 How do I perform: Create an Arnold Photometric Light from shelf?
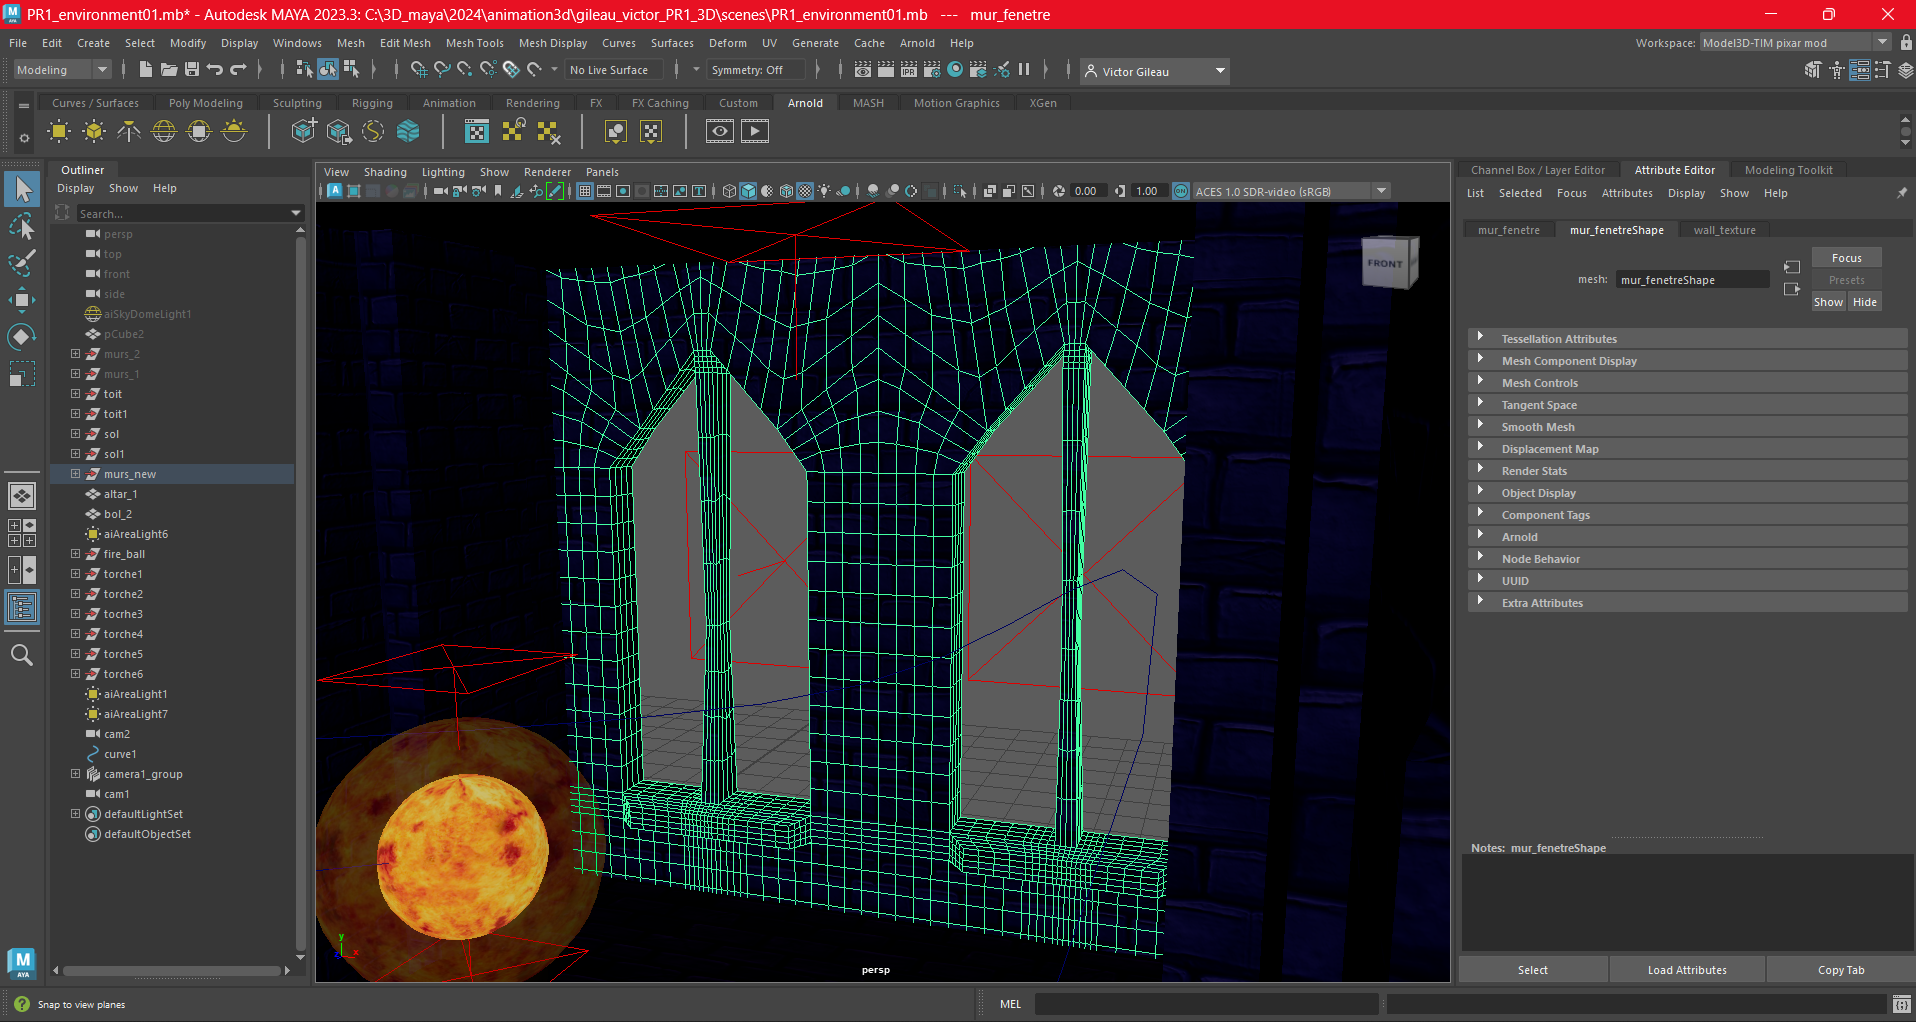tap(129, 131)
